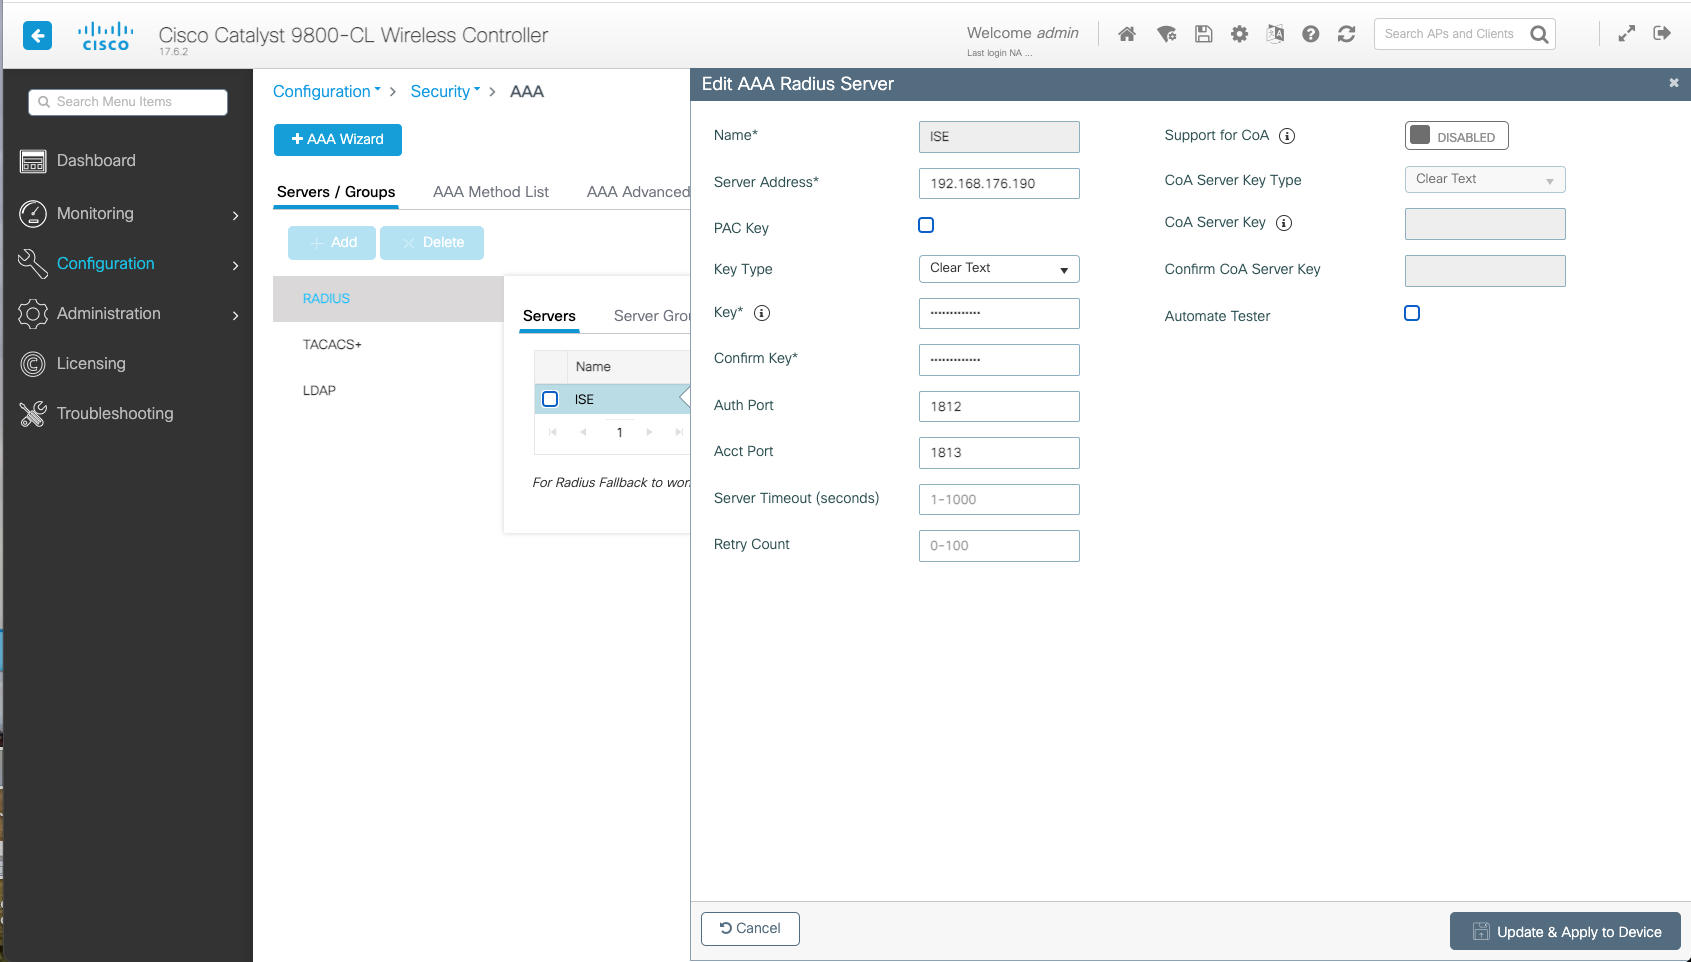This screenshot has height=962, width=1691.
Task: Expand the Monitoring menu chevron
Action: click(x=236, y=215)
